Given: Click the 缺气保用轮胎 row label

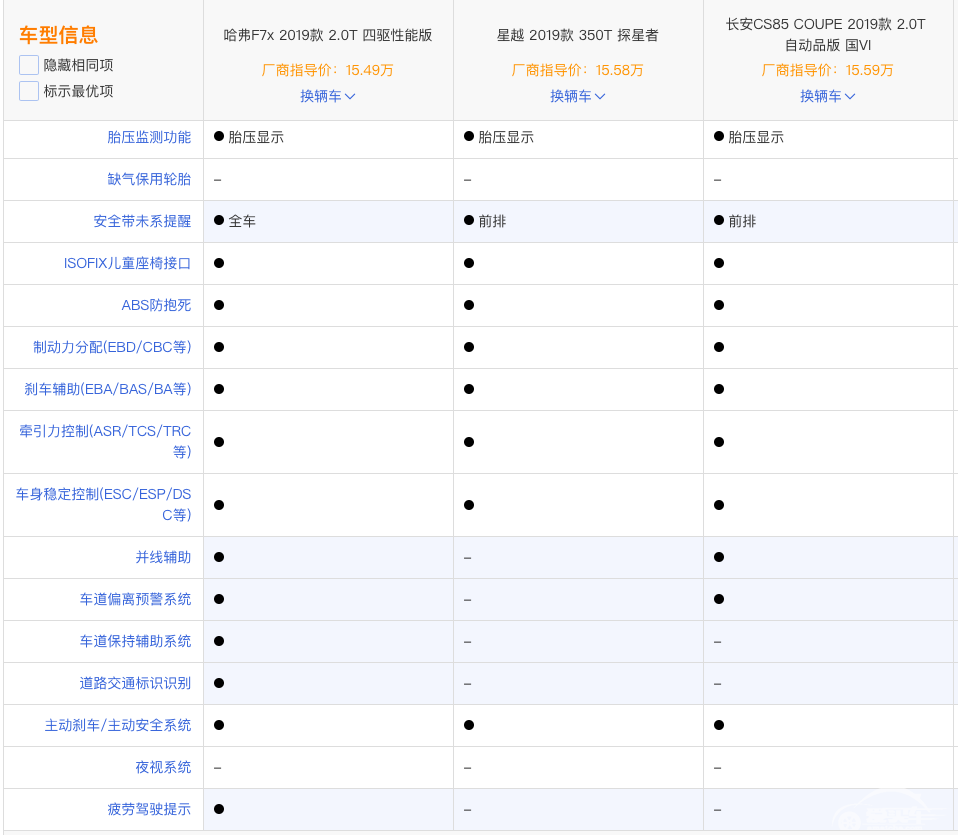Looking at the screenshot, I should coord(149,179).
